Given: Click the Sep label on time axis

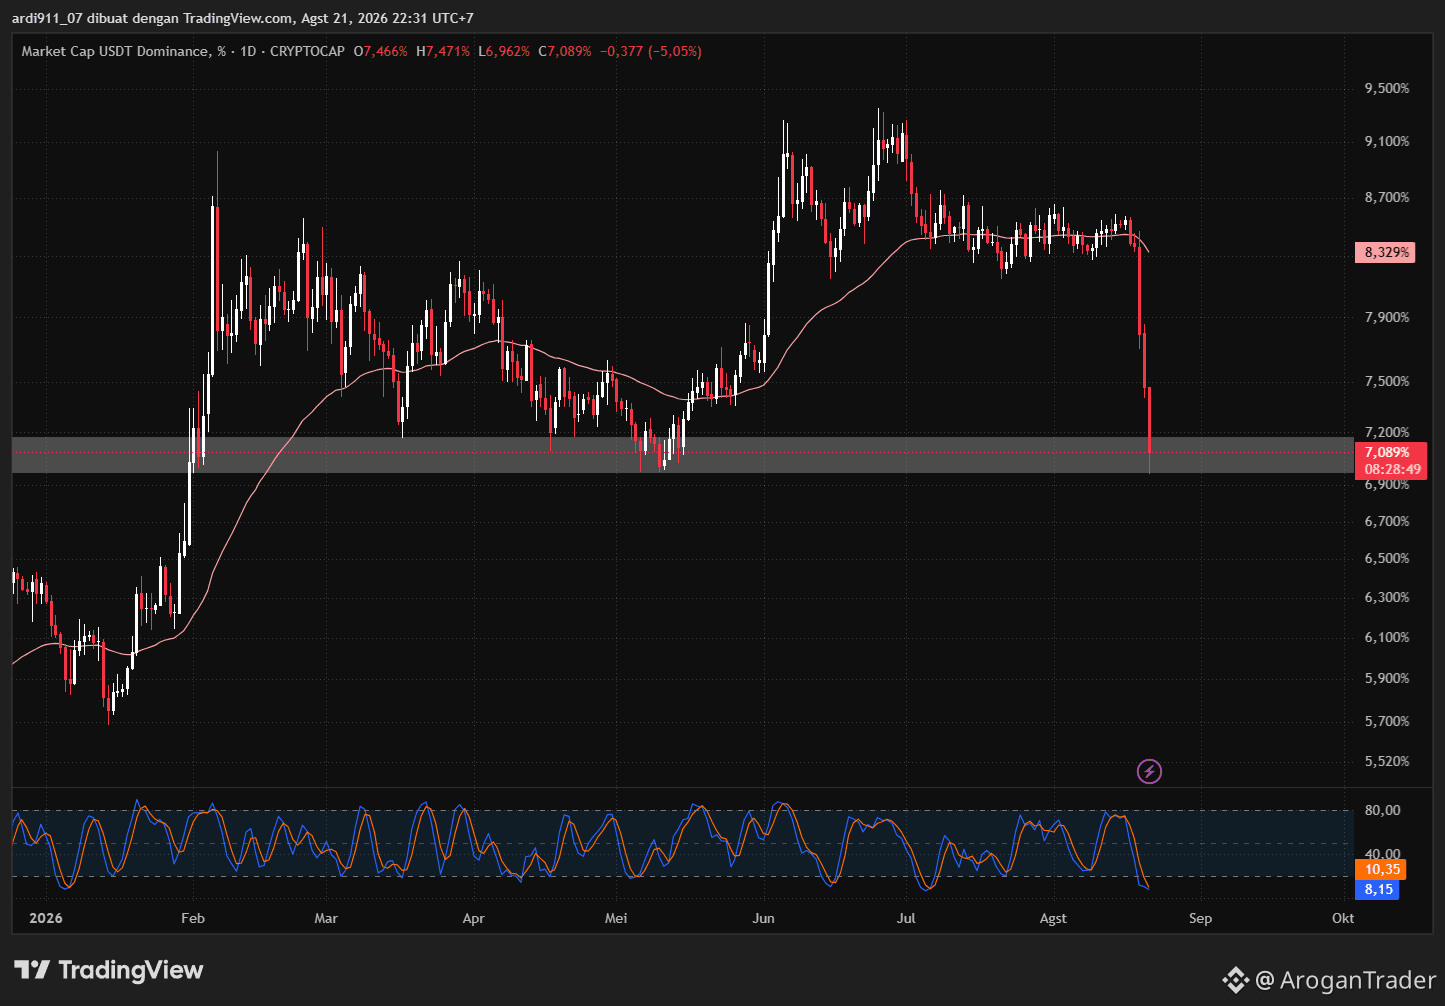Looking at the screenshot, I should pos(1201,918).
